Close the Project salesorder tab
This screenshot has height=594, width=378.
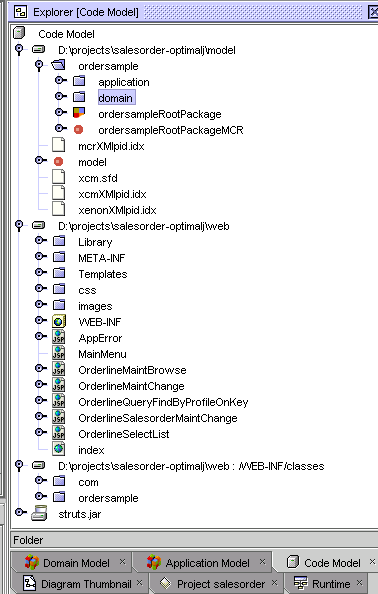(274, 582)
